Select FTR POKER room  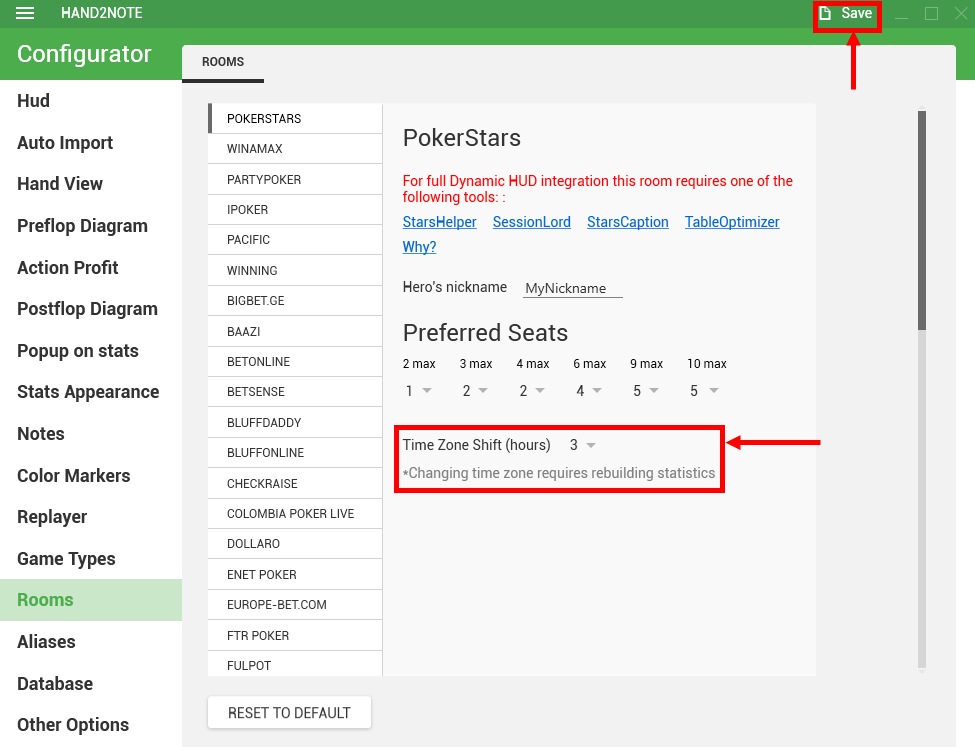click(x=295, y=635)
